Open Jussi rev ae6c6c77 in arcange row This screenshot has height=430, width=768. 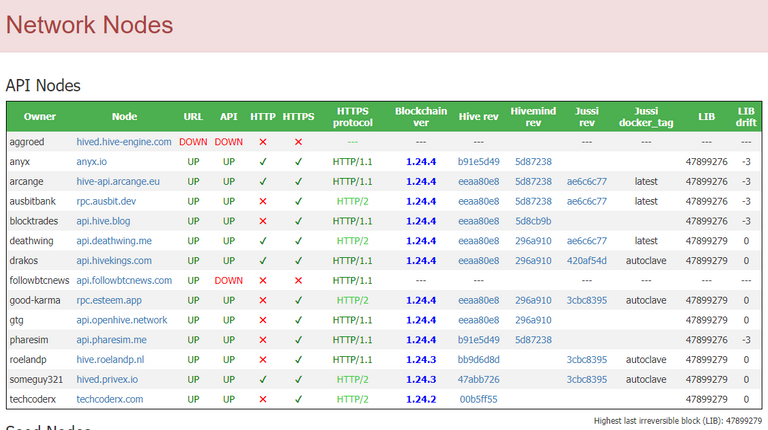(x=587, y=181)
